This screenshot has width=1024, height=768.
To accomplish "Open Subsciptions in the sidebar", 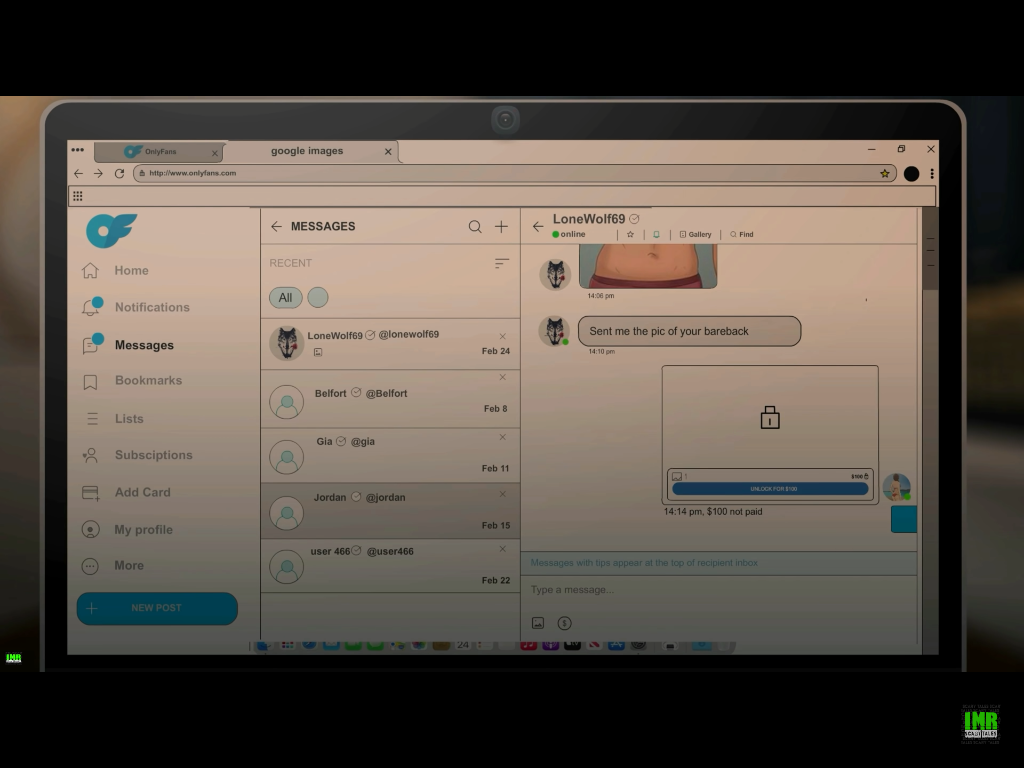I will (x=137, y=455).
